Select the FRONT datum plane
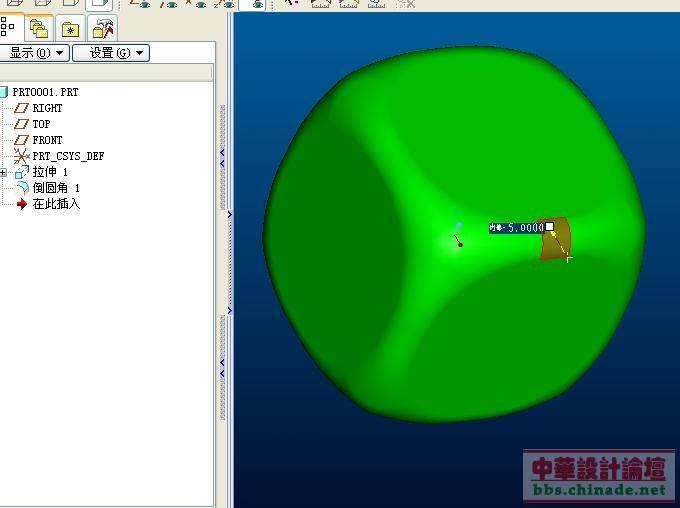 [x=47, y=140]
